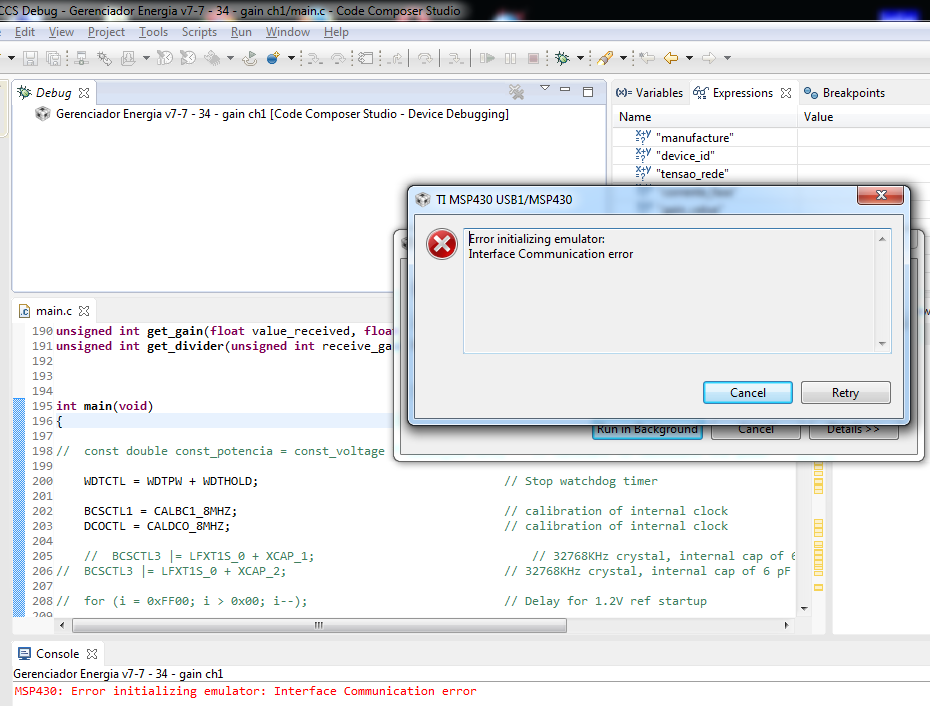930x706 pixels.
Task: Maximize the Debug view panel
Action: click(x=588, y=92)
